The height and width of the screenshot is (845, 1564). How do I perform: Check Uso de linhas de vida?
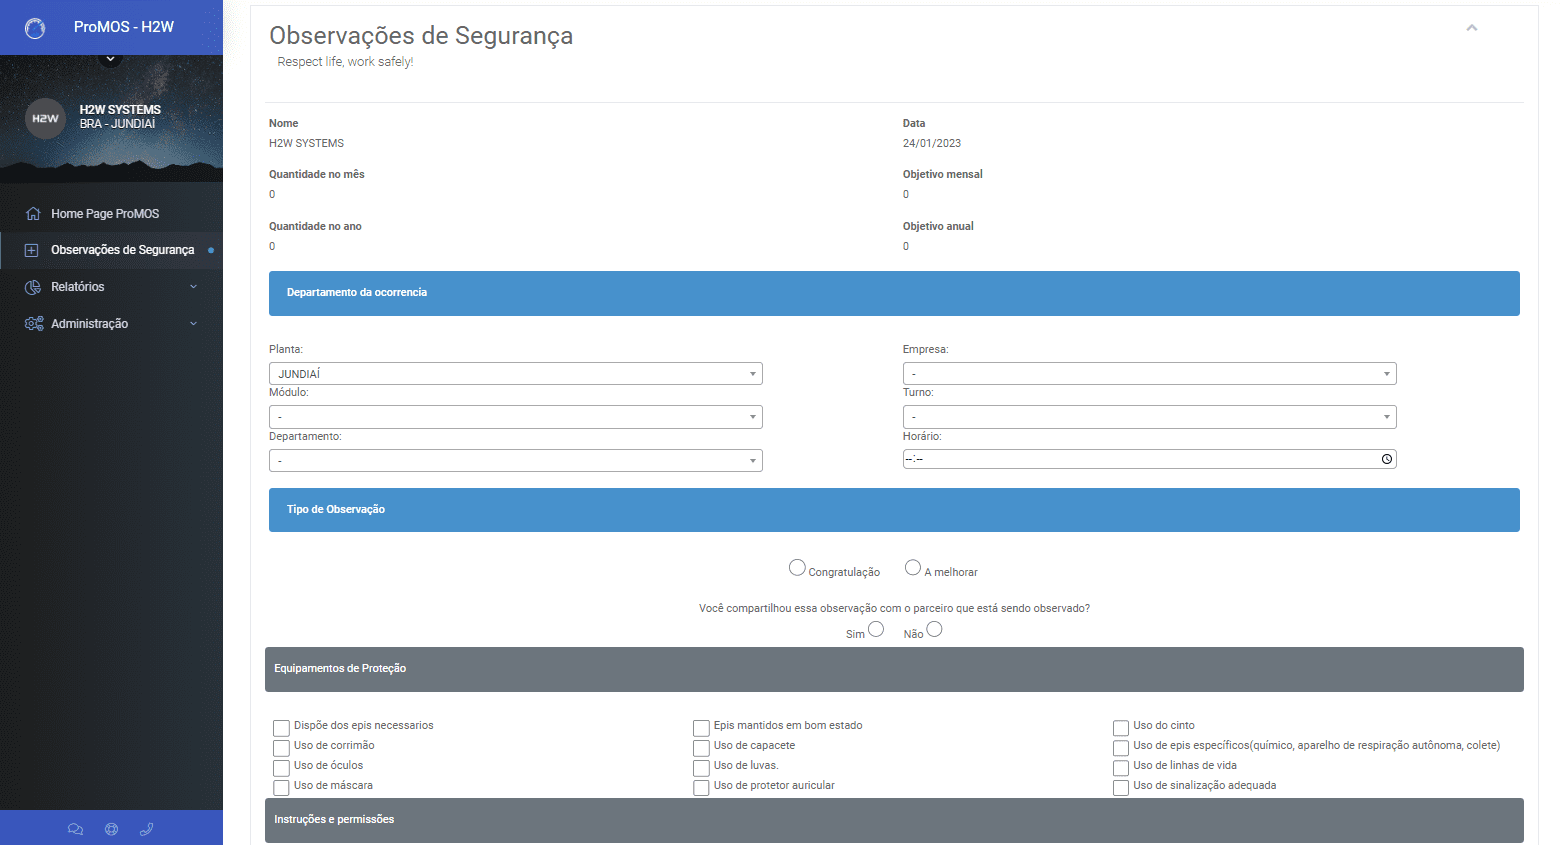(1121, 768)
